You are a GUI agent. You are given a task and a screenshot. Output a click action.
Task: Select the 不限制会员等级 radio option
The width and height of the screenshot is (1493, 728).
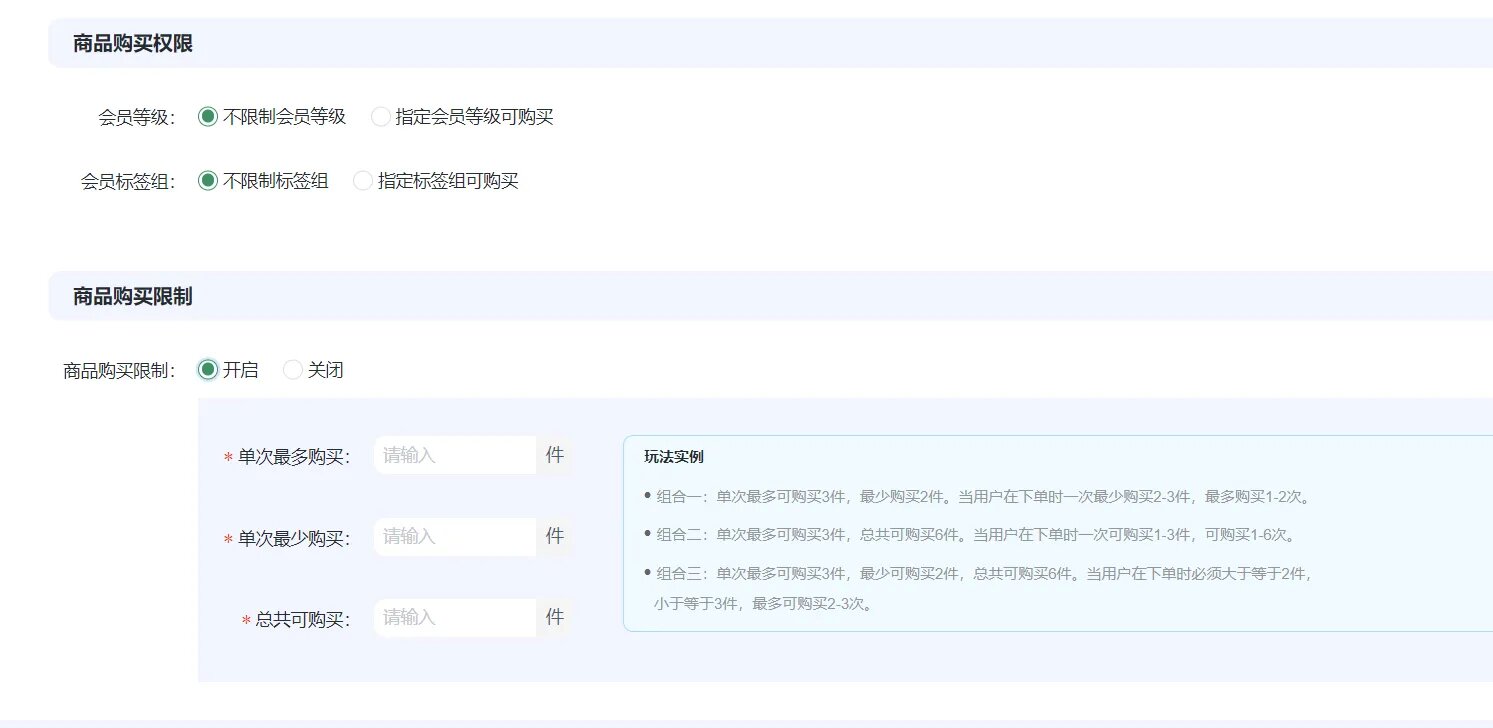tap(208, 117)
